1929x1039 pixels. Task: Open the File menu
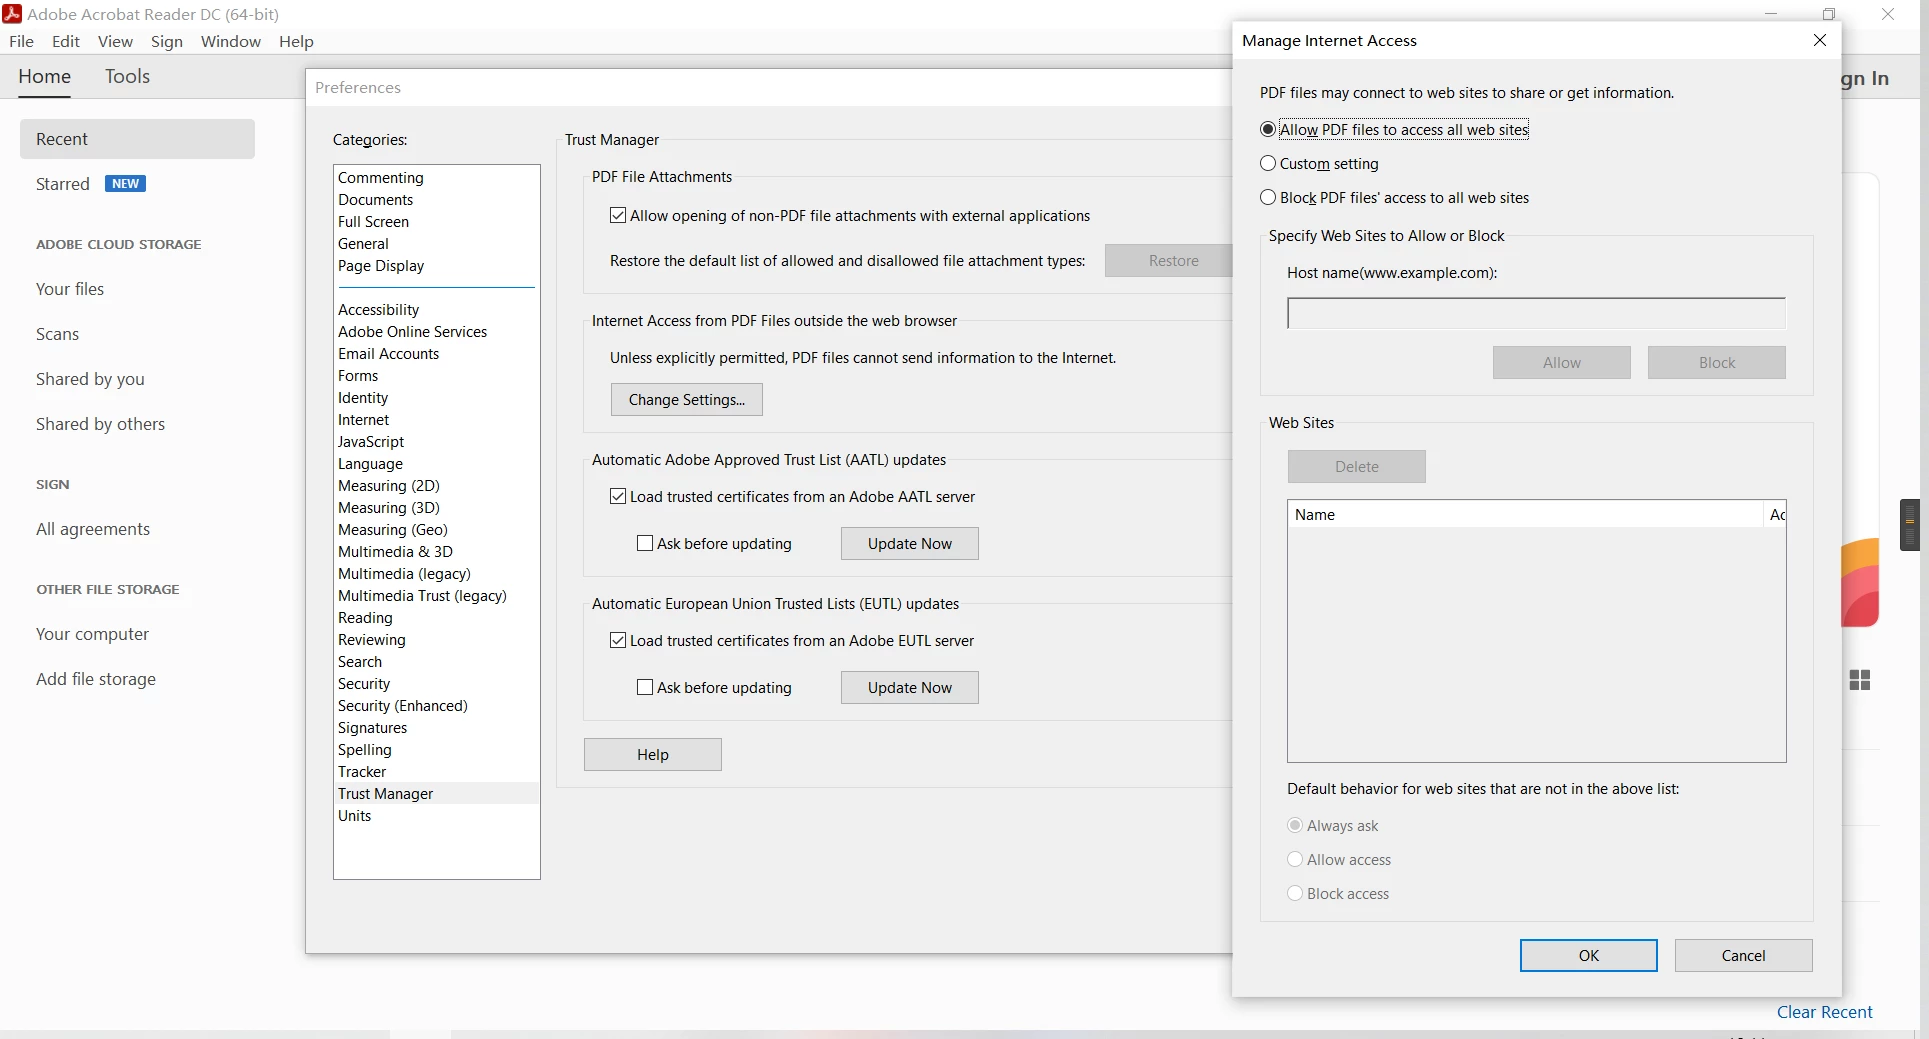click(21, 41)
